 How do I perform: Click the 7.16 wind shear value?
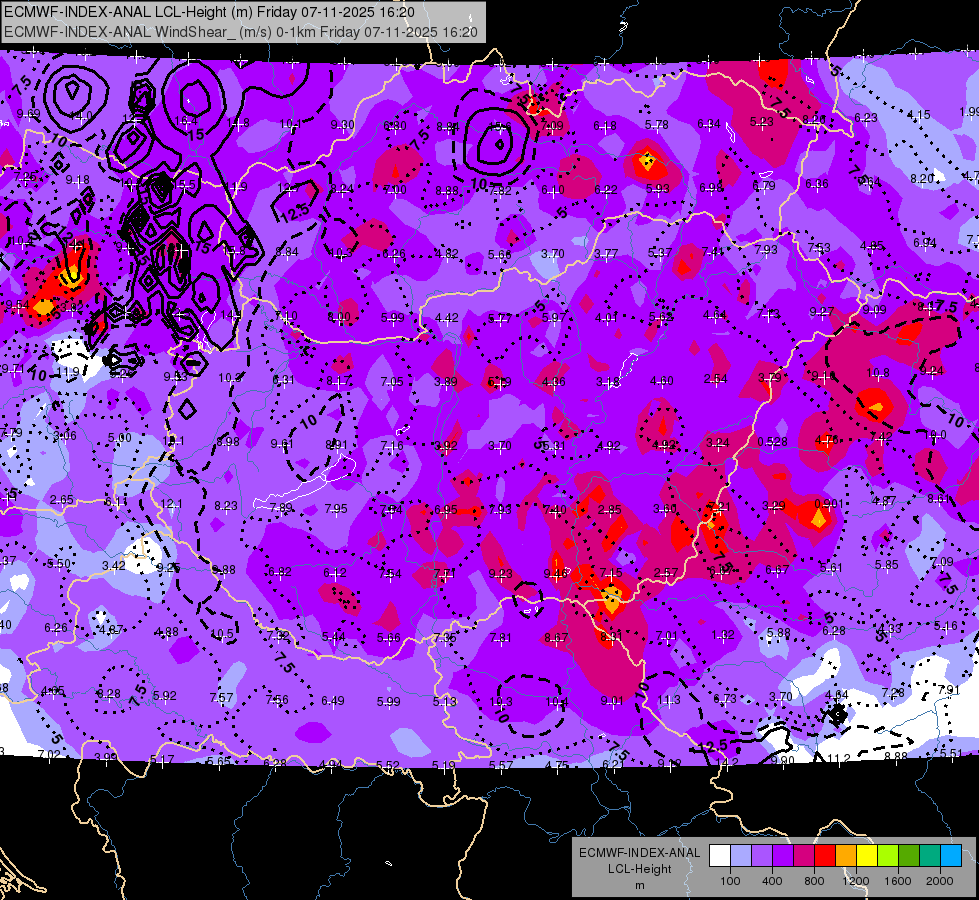click(x=392, y=445)
